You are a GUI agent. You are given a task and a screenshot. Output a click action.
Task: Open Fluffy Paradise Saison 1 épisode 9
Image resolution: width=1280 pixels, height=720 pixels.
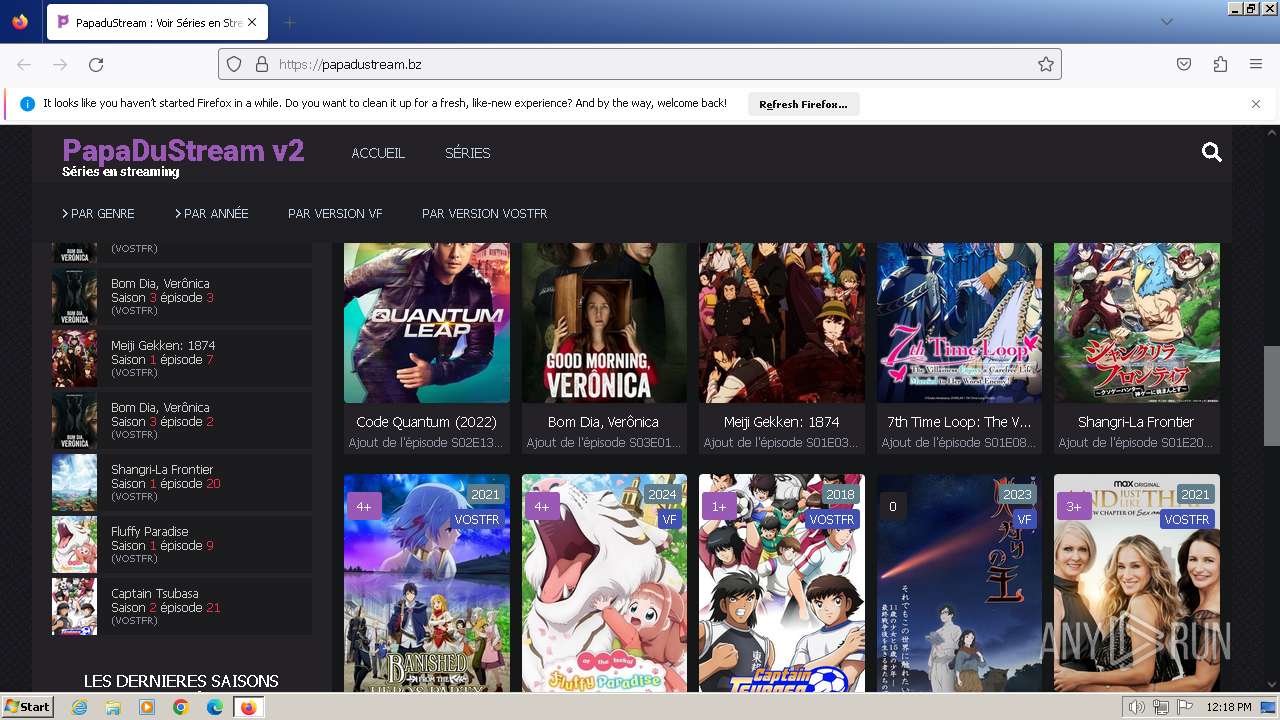[x=182, y=545]
